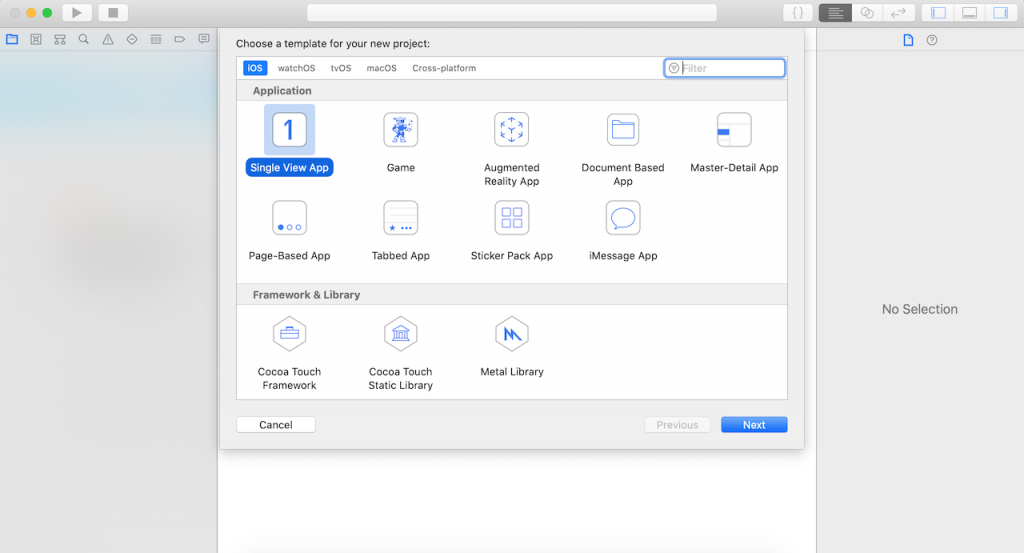Viewport: 1024px width, 553px height.
Task: Select the Page-Based App template
Action: click(x=289, y=230)
